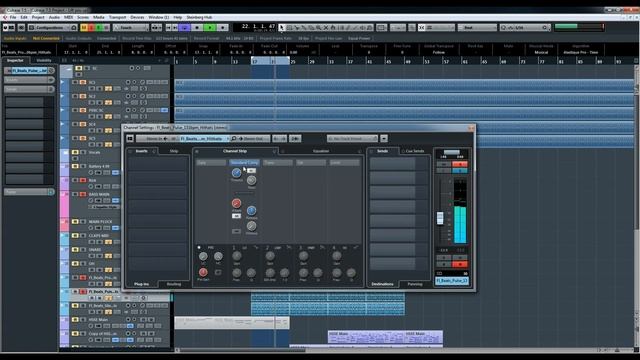Mute the MAIN PLUCK track

(75, 222)
